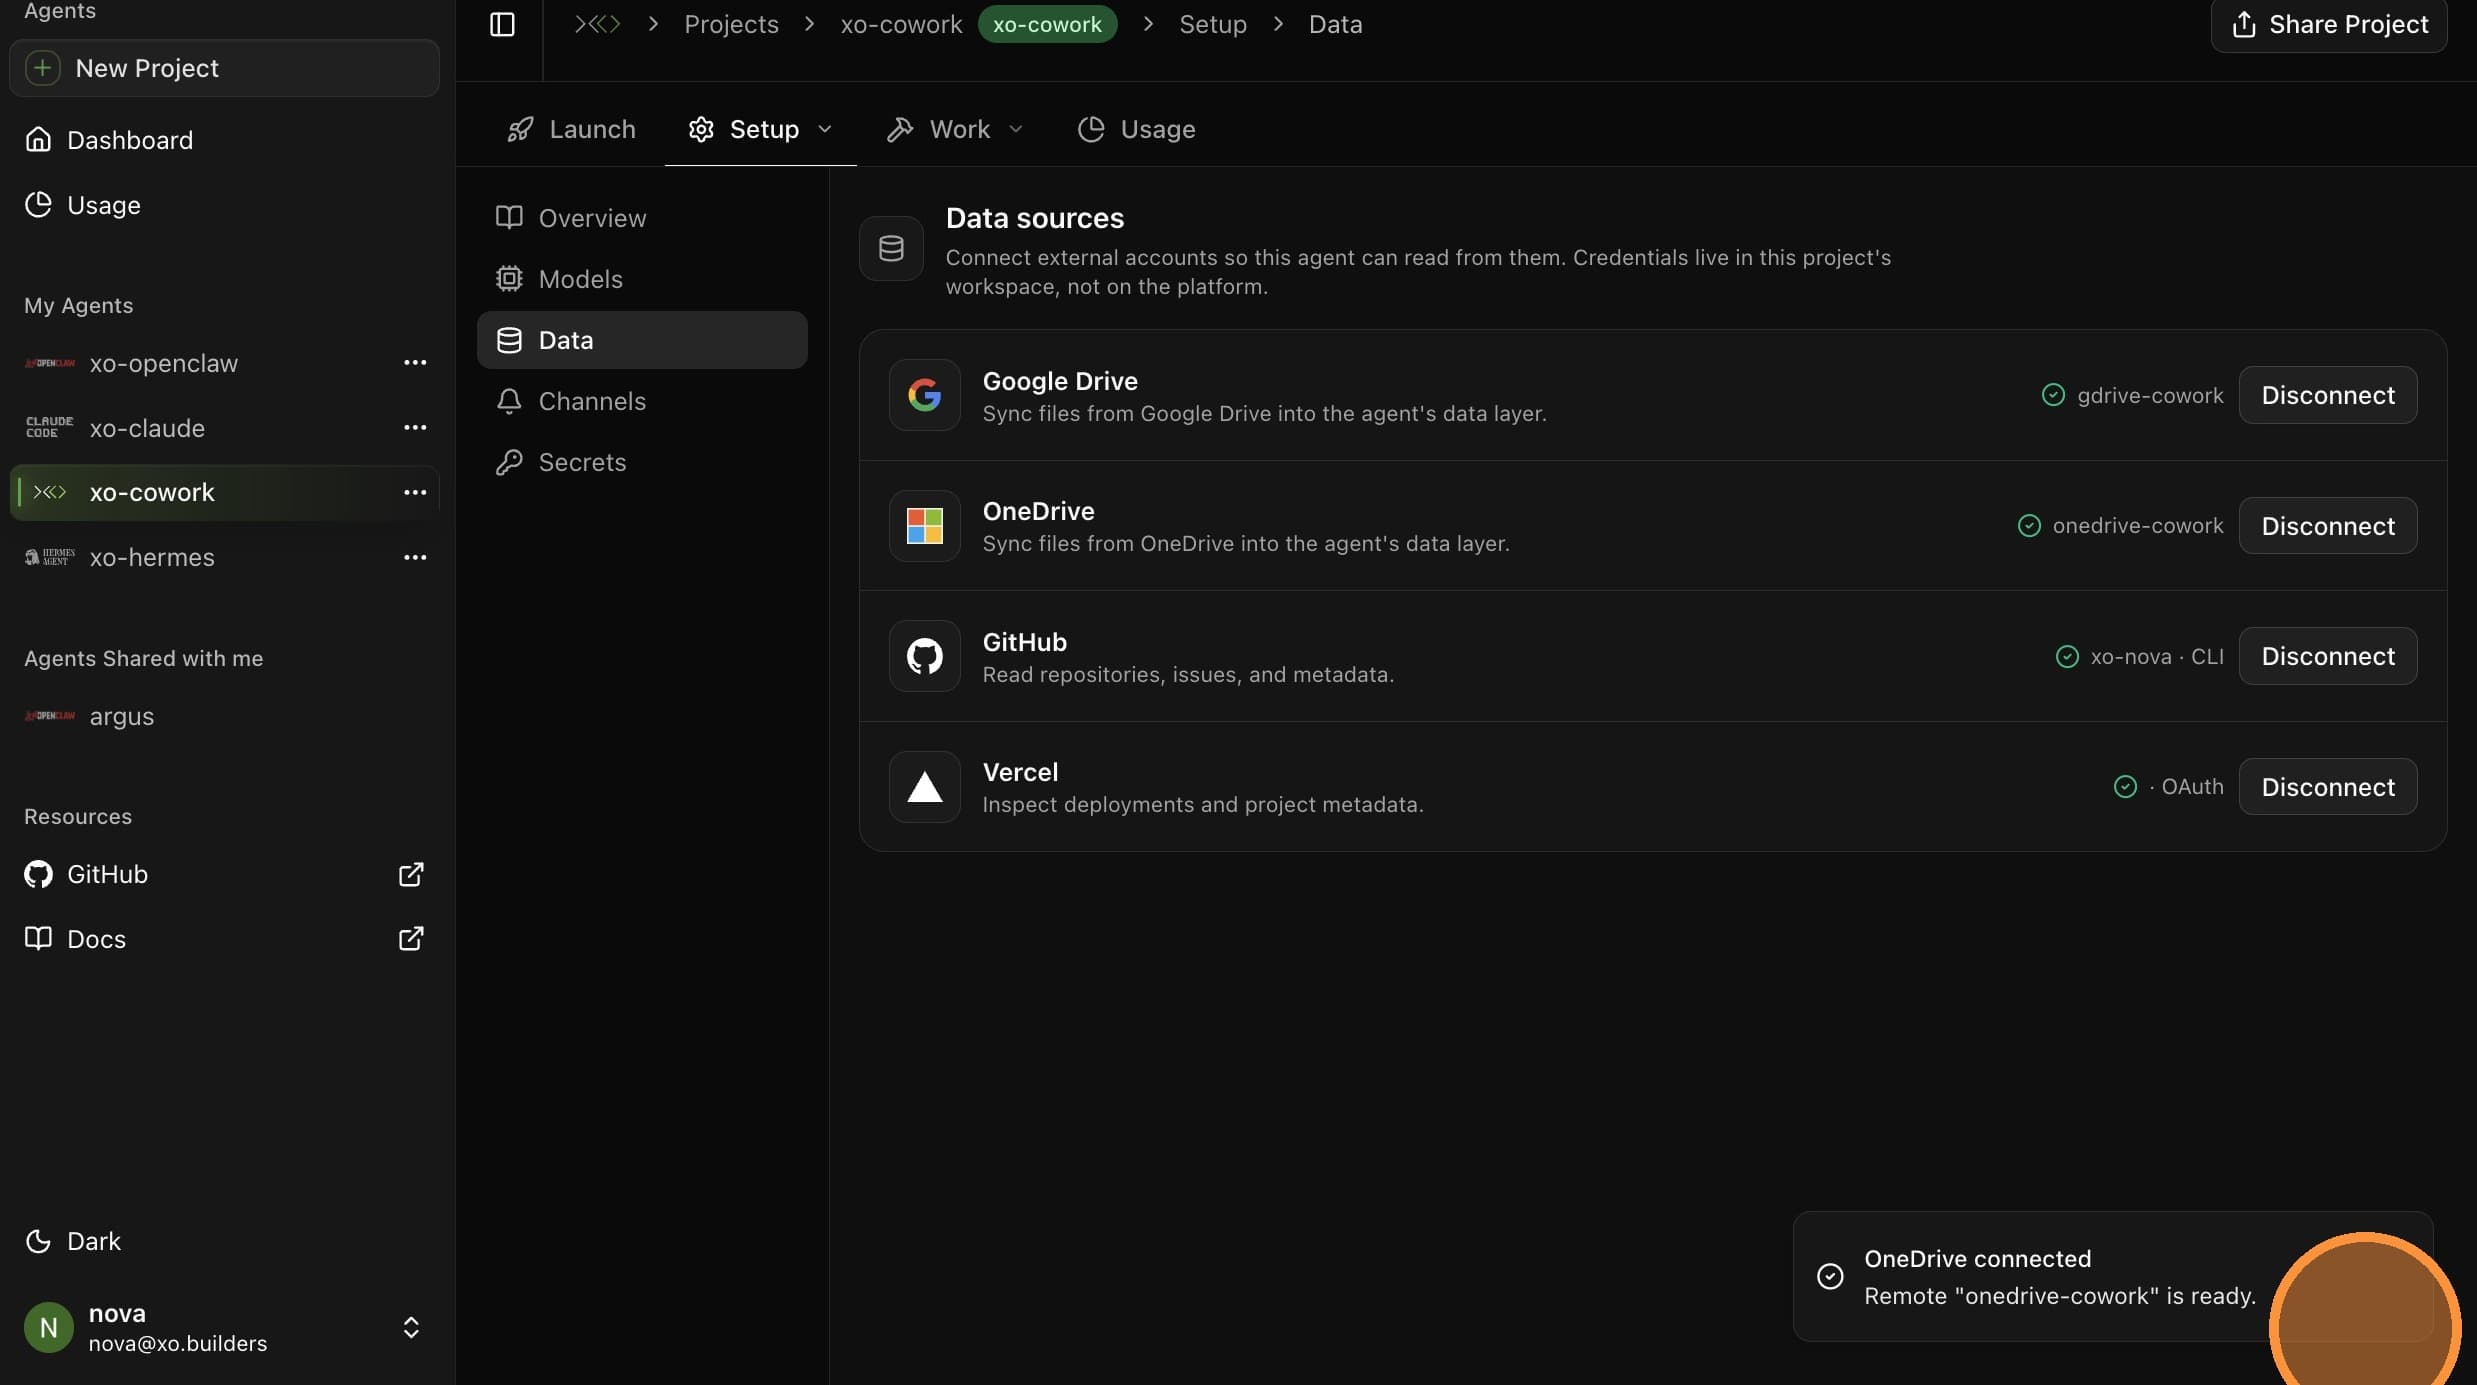
Task: Disconnect GitHub data source
Action: click(2328, 656)
